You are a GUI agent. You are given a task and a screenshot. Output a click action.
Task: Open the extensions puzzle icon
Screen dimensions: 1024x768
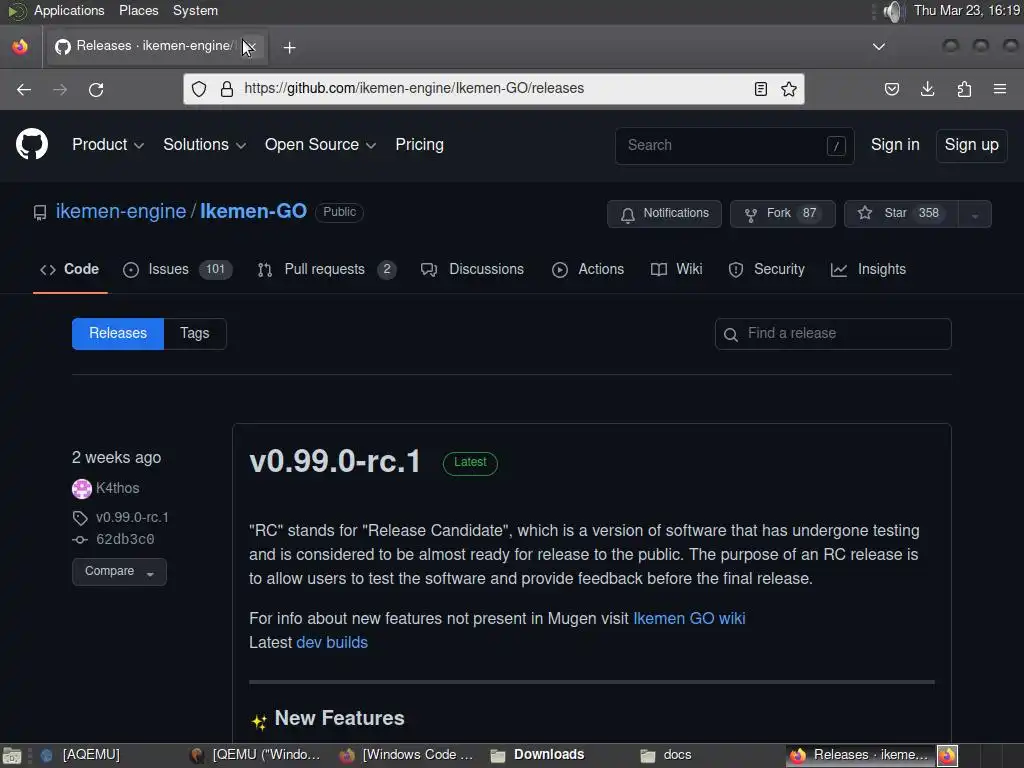964,89
